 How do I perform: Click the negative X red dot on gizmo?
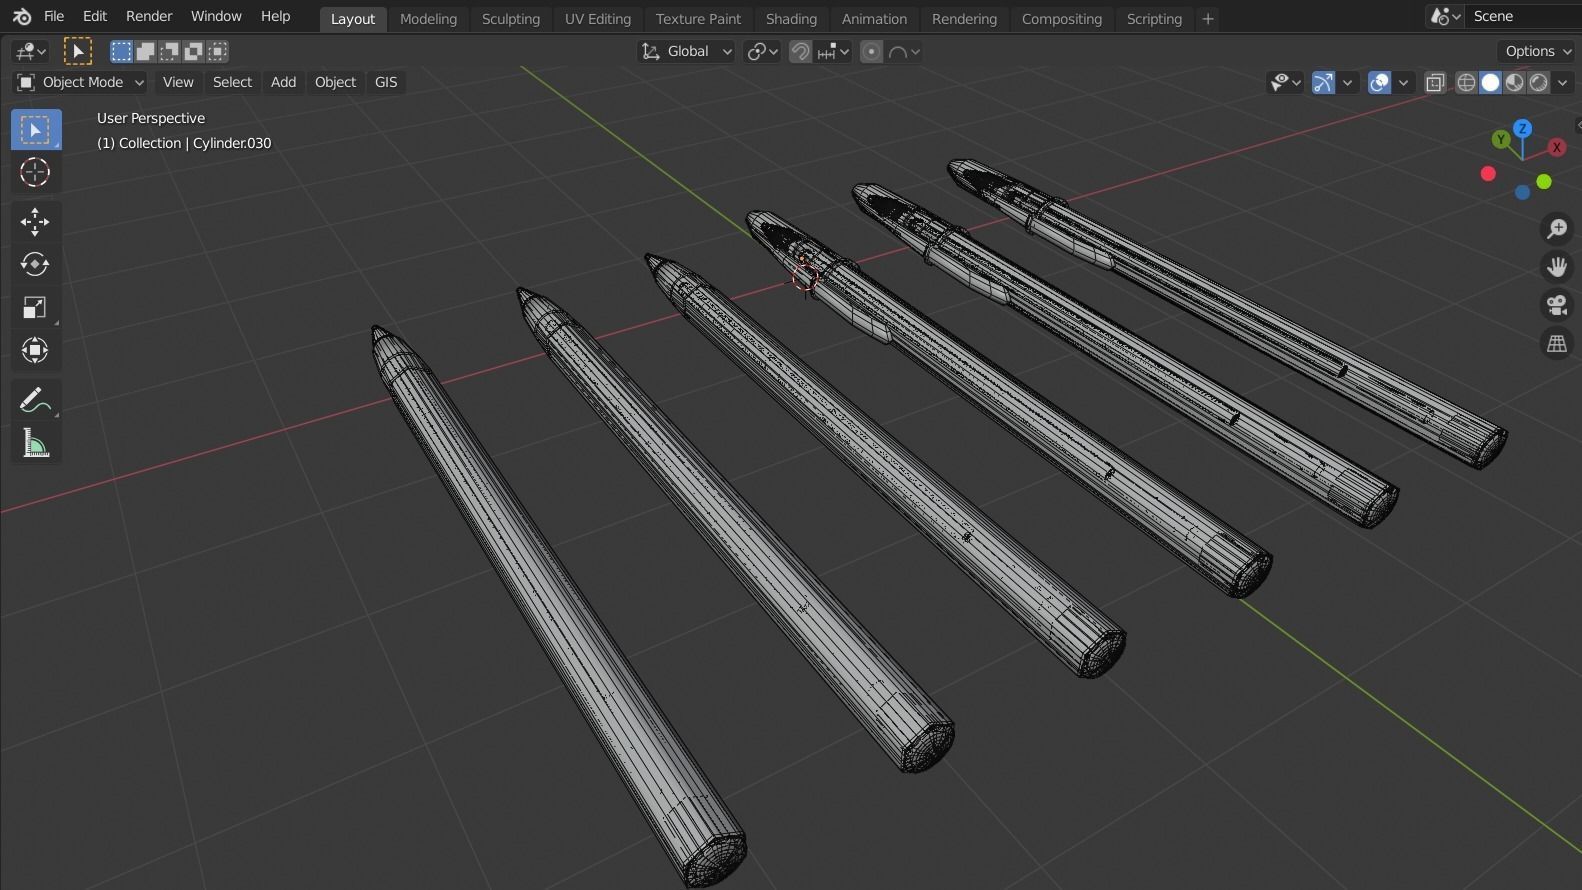click(x=1488, y=174)
